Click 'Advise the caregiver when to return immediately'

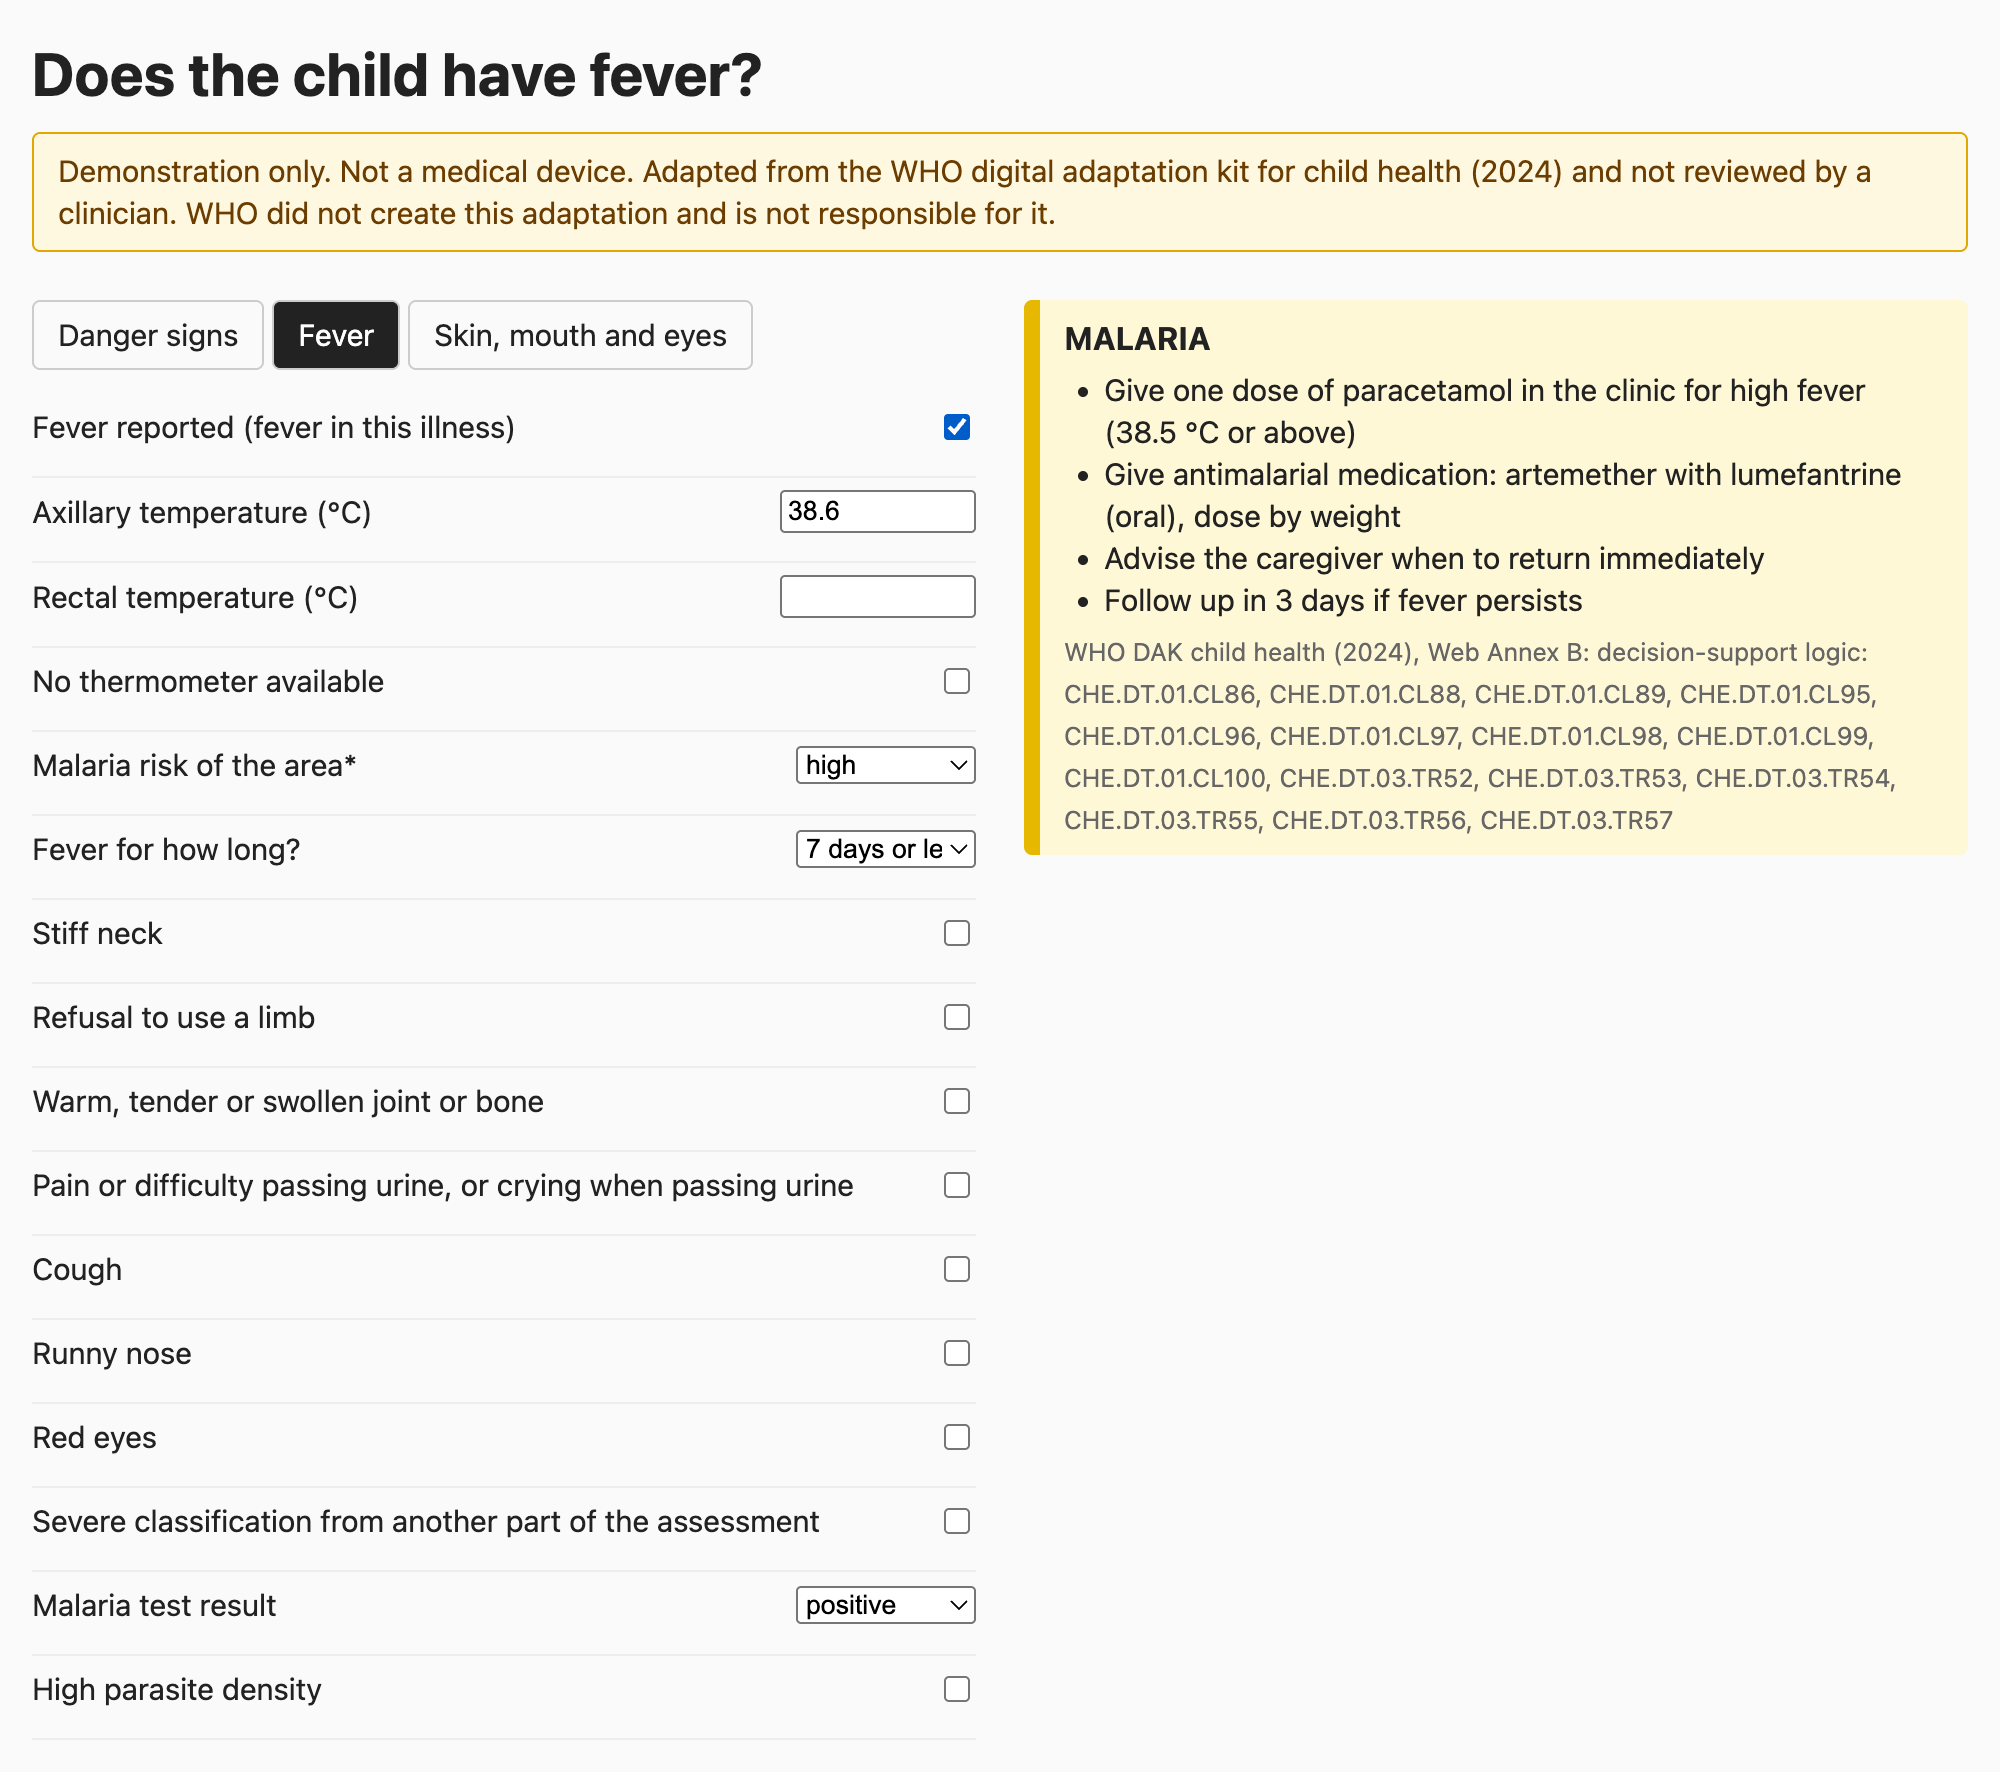[x=1434, y=558]
